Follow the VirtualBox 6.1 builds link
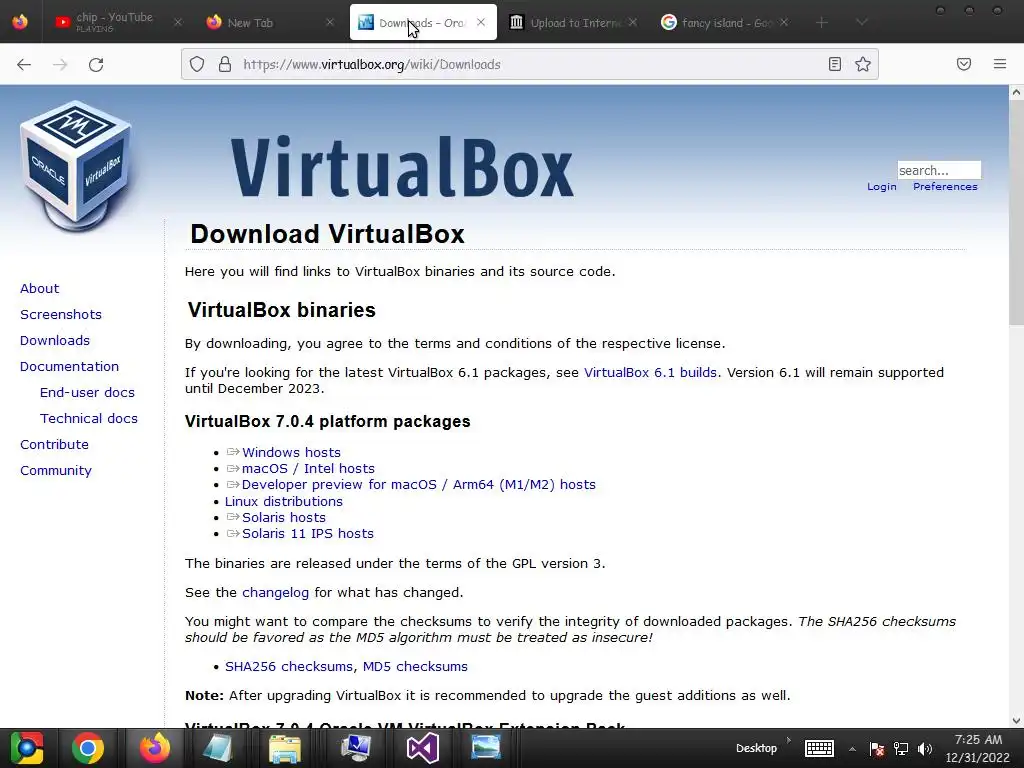 [x=650, y=373]
